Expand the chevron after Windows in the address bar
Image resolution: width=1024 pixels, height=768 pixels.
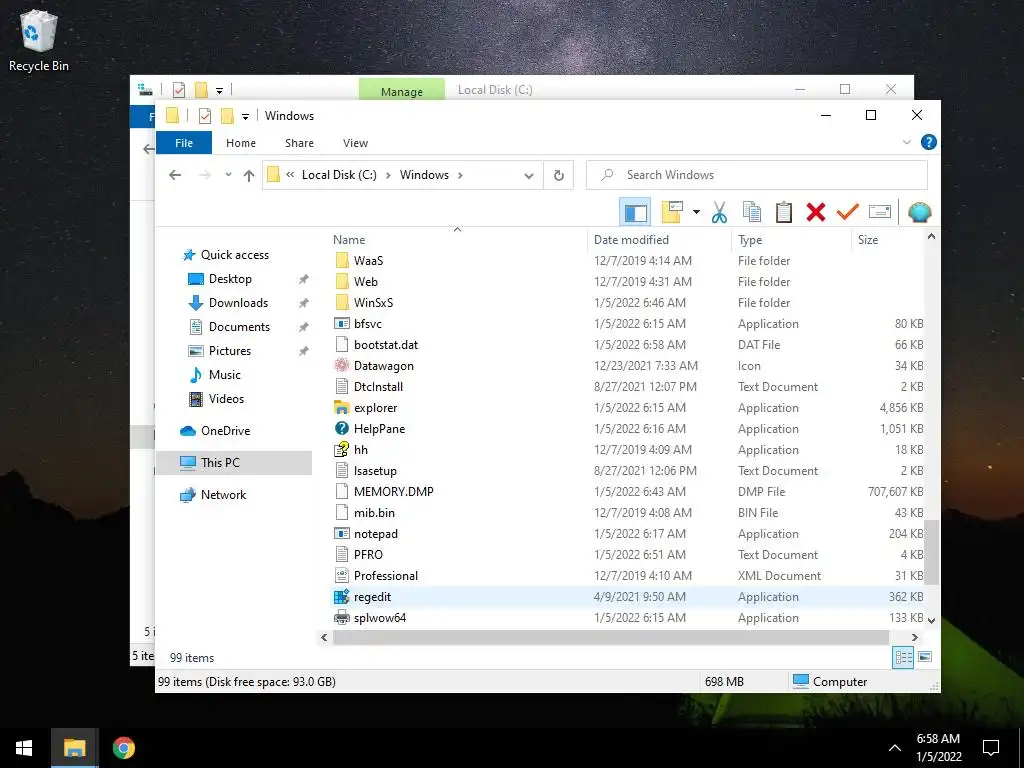pyautogui.click(x=460, y=175)
